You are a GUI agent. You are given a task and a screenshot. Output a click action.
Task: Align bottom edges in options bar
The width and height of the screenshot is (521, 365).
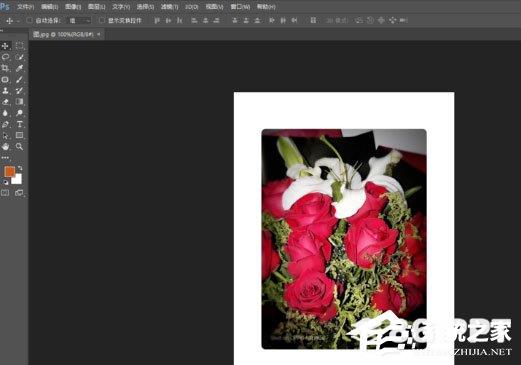point(180,21)
